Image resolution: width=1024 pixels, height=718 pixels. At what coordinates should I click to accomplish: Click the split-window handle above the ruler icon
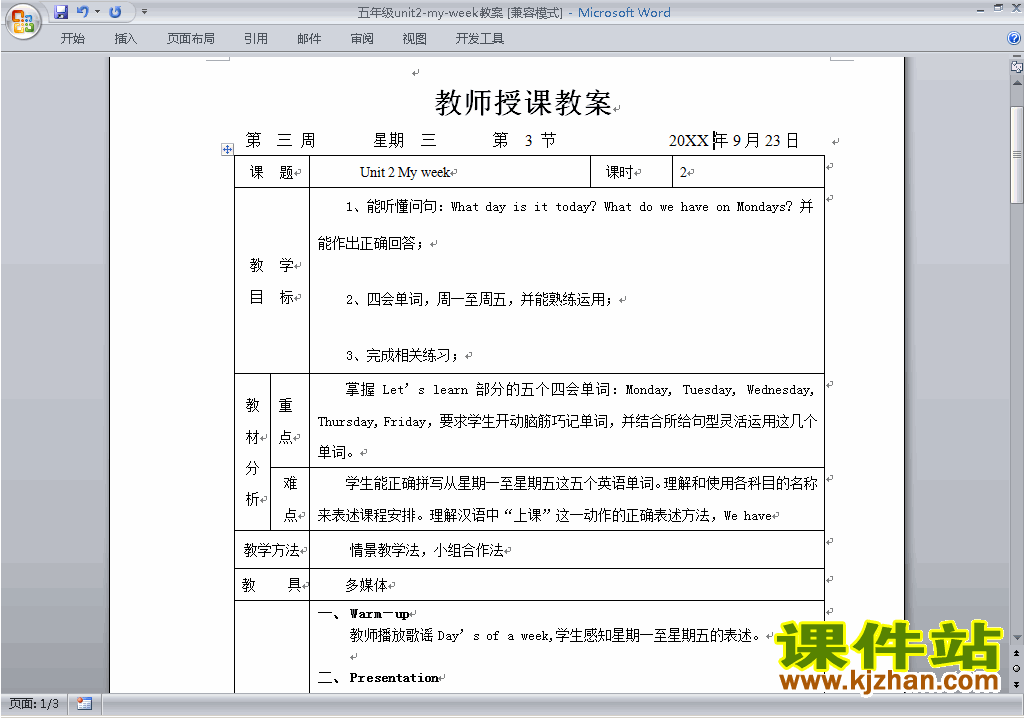click(x=1016, y=56)
